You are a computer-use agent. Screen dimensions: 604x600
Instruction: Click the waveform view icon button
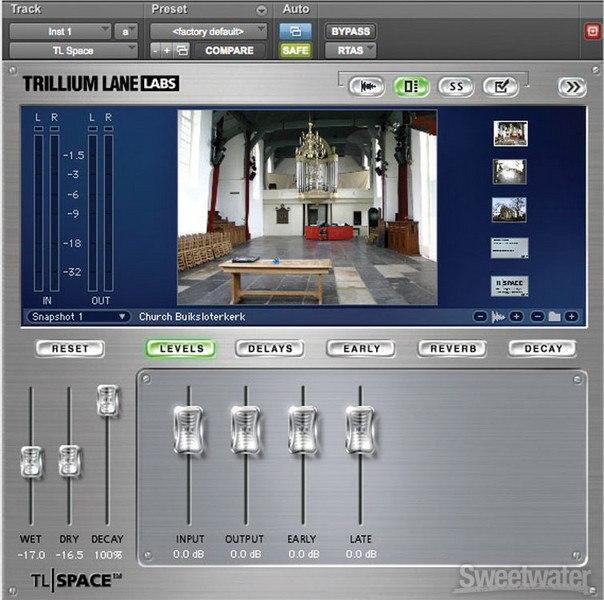point(366,87)
